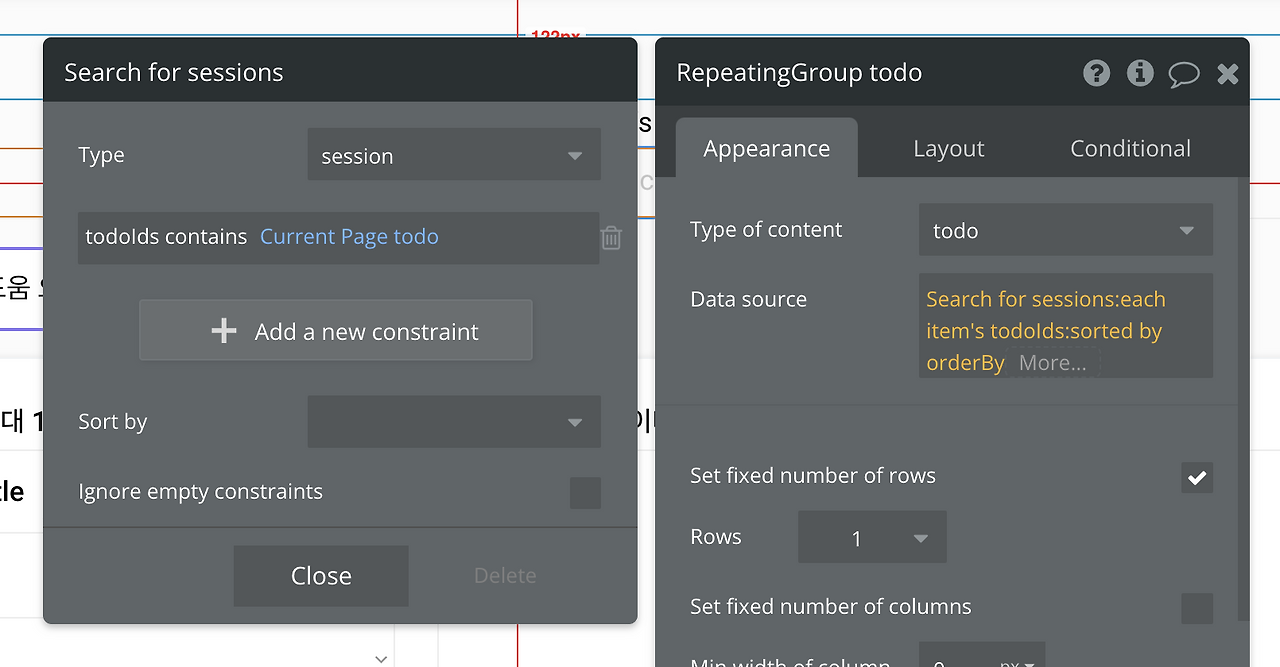Viewport: 1280px width, 667px height.
Task: Delete the todoIds constraint with trash icon
Action: pyautogui.click(x=611, y=238)
